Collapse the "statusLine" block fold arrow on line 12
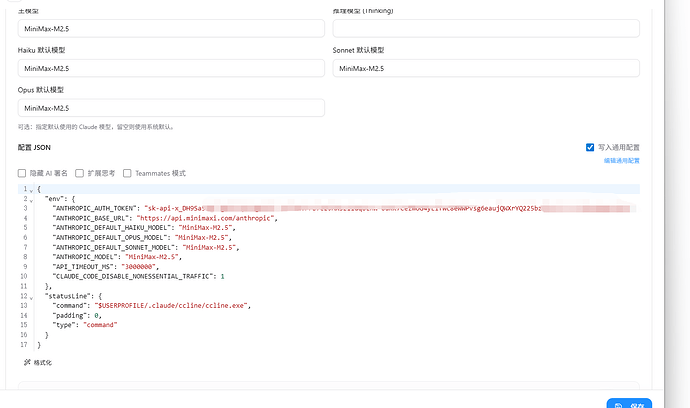This screenshot has width=690, height=408. tap(31, 298)
